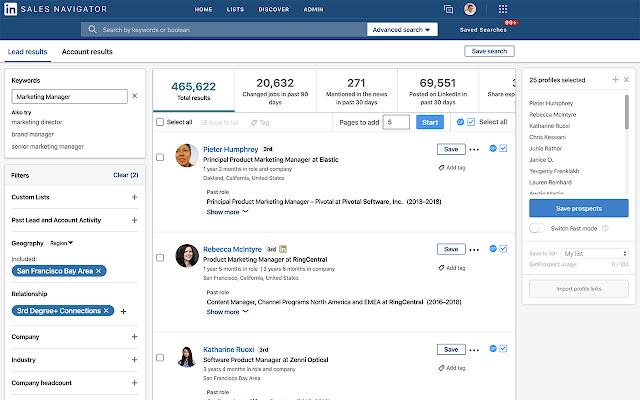640x400 pixels.
Task: Click the Pages to add number field
Action: (396, 122)
